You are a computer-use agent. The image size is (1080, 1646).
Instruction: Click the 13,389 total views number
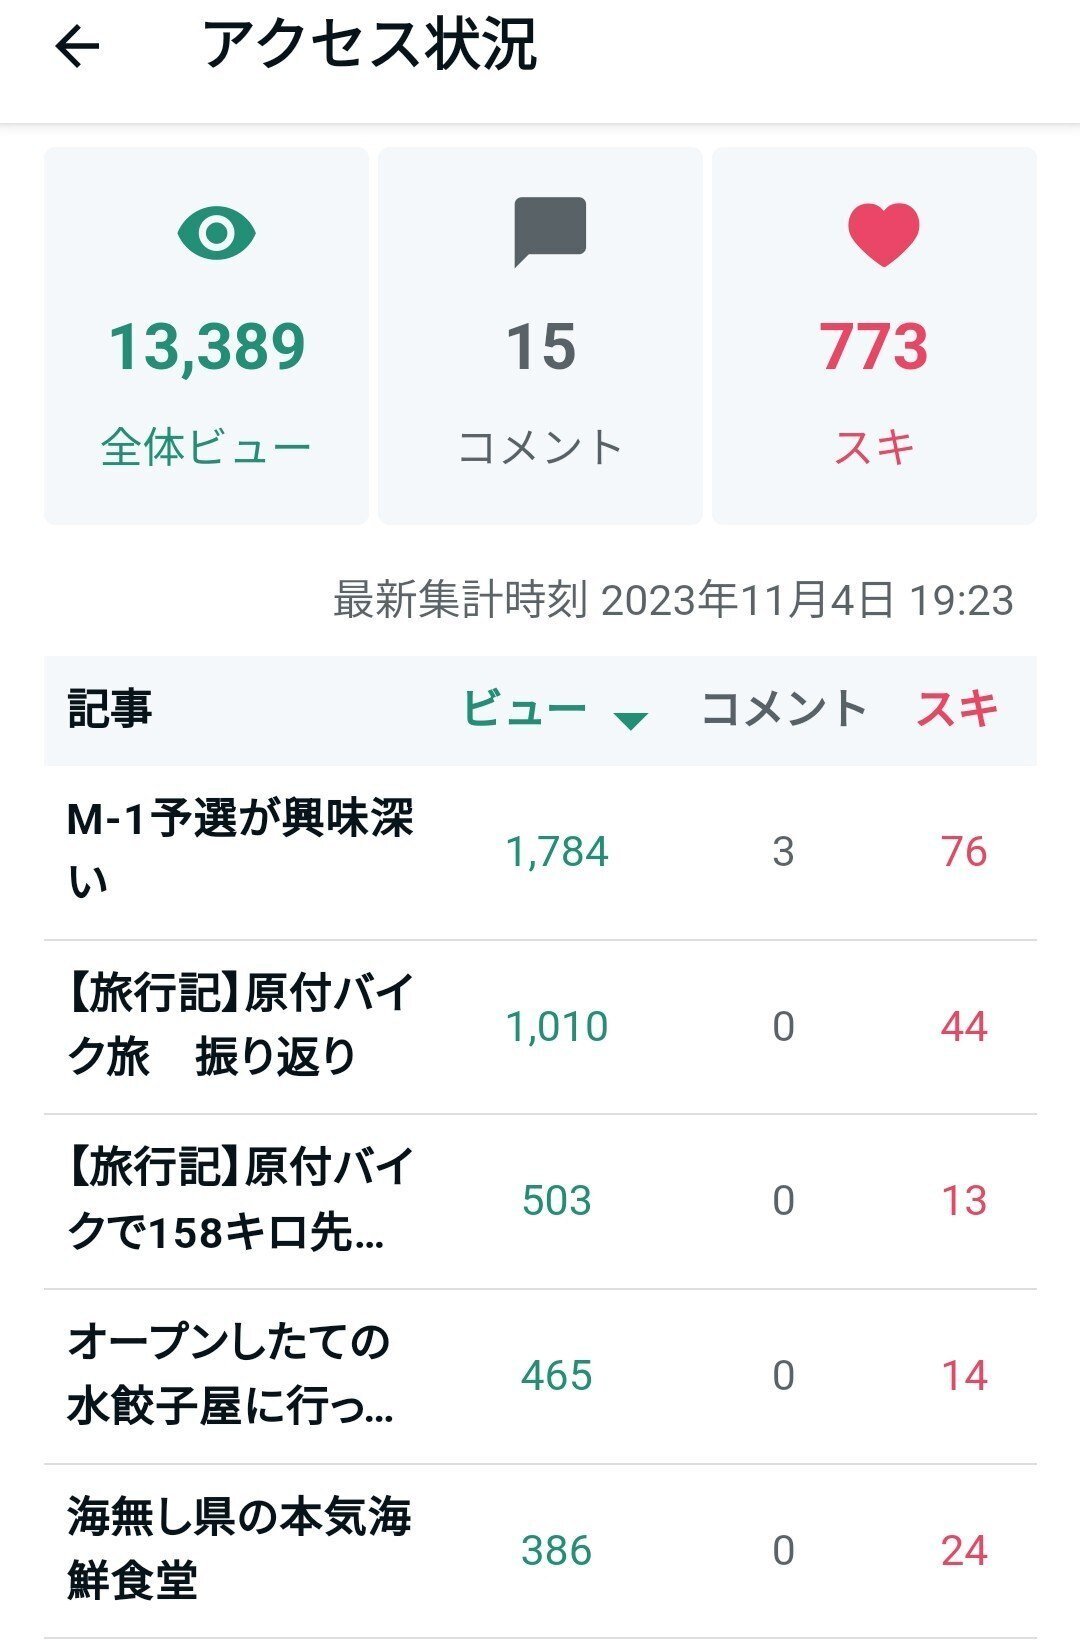(x=207, y=347)
